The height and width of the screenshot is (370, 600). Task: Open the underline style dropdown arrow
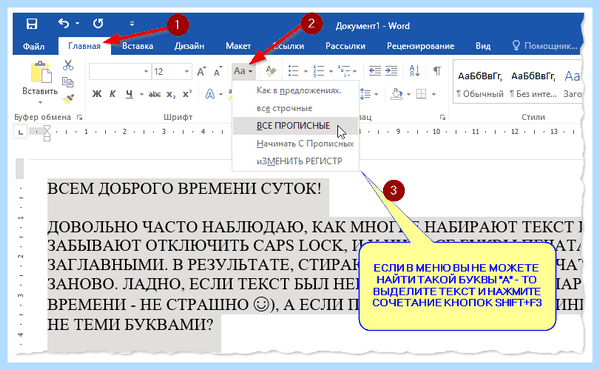click(141, 94)
